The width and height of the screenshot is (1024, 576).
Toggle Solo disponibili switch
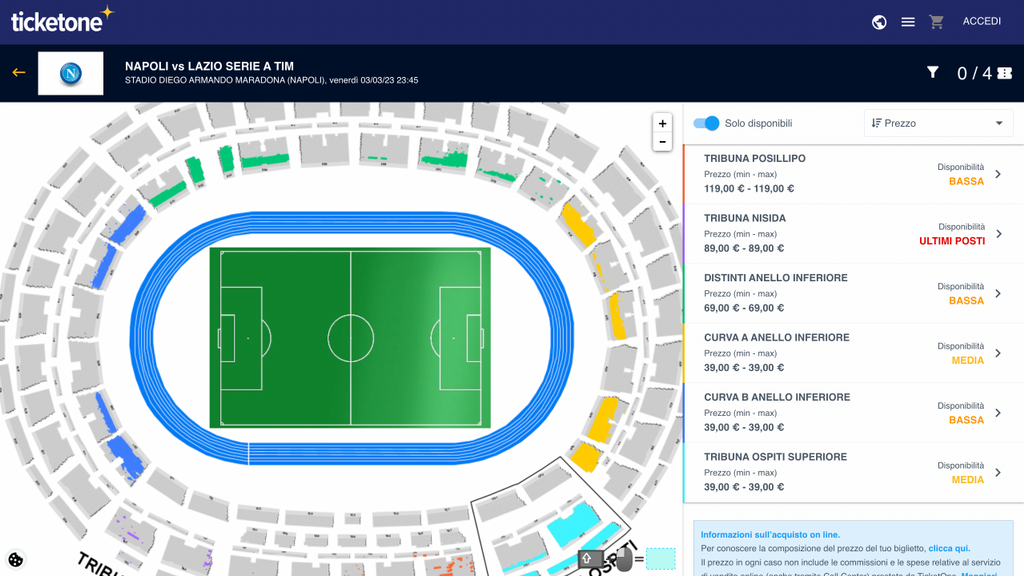706,123
